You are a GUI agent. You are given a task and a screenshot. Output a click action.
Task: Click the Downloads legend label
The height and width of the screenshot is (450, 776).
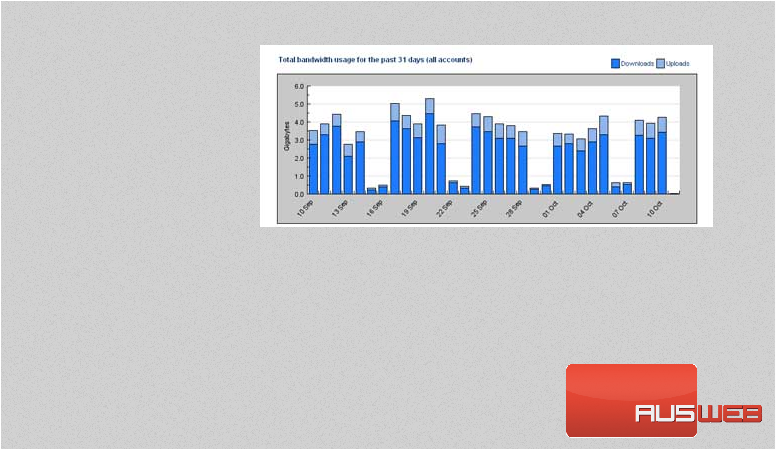point(637,63)
